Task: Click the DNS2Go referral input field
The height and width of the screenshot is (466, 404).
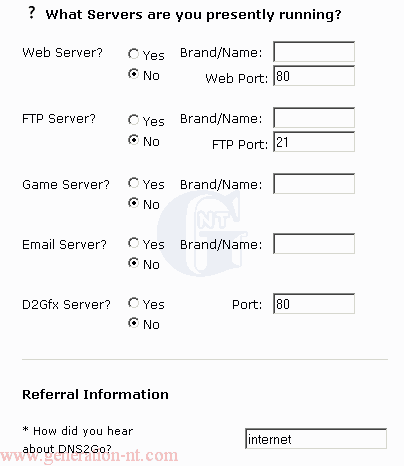Action: 316,439
